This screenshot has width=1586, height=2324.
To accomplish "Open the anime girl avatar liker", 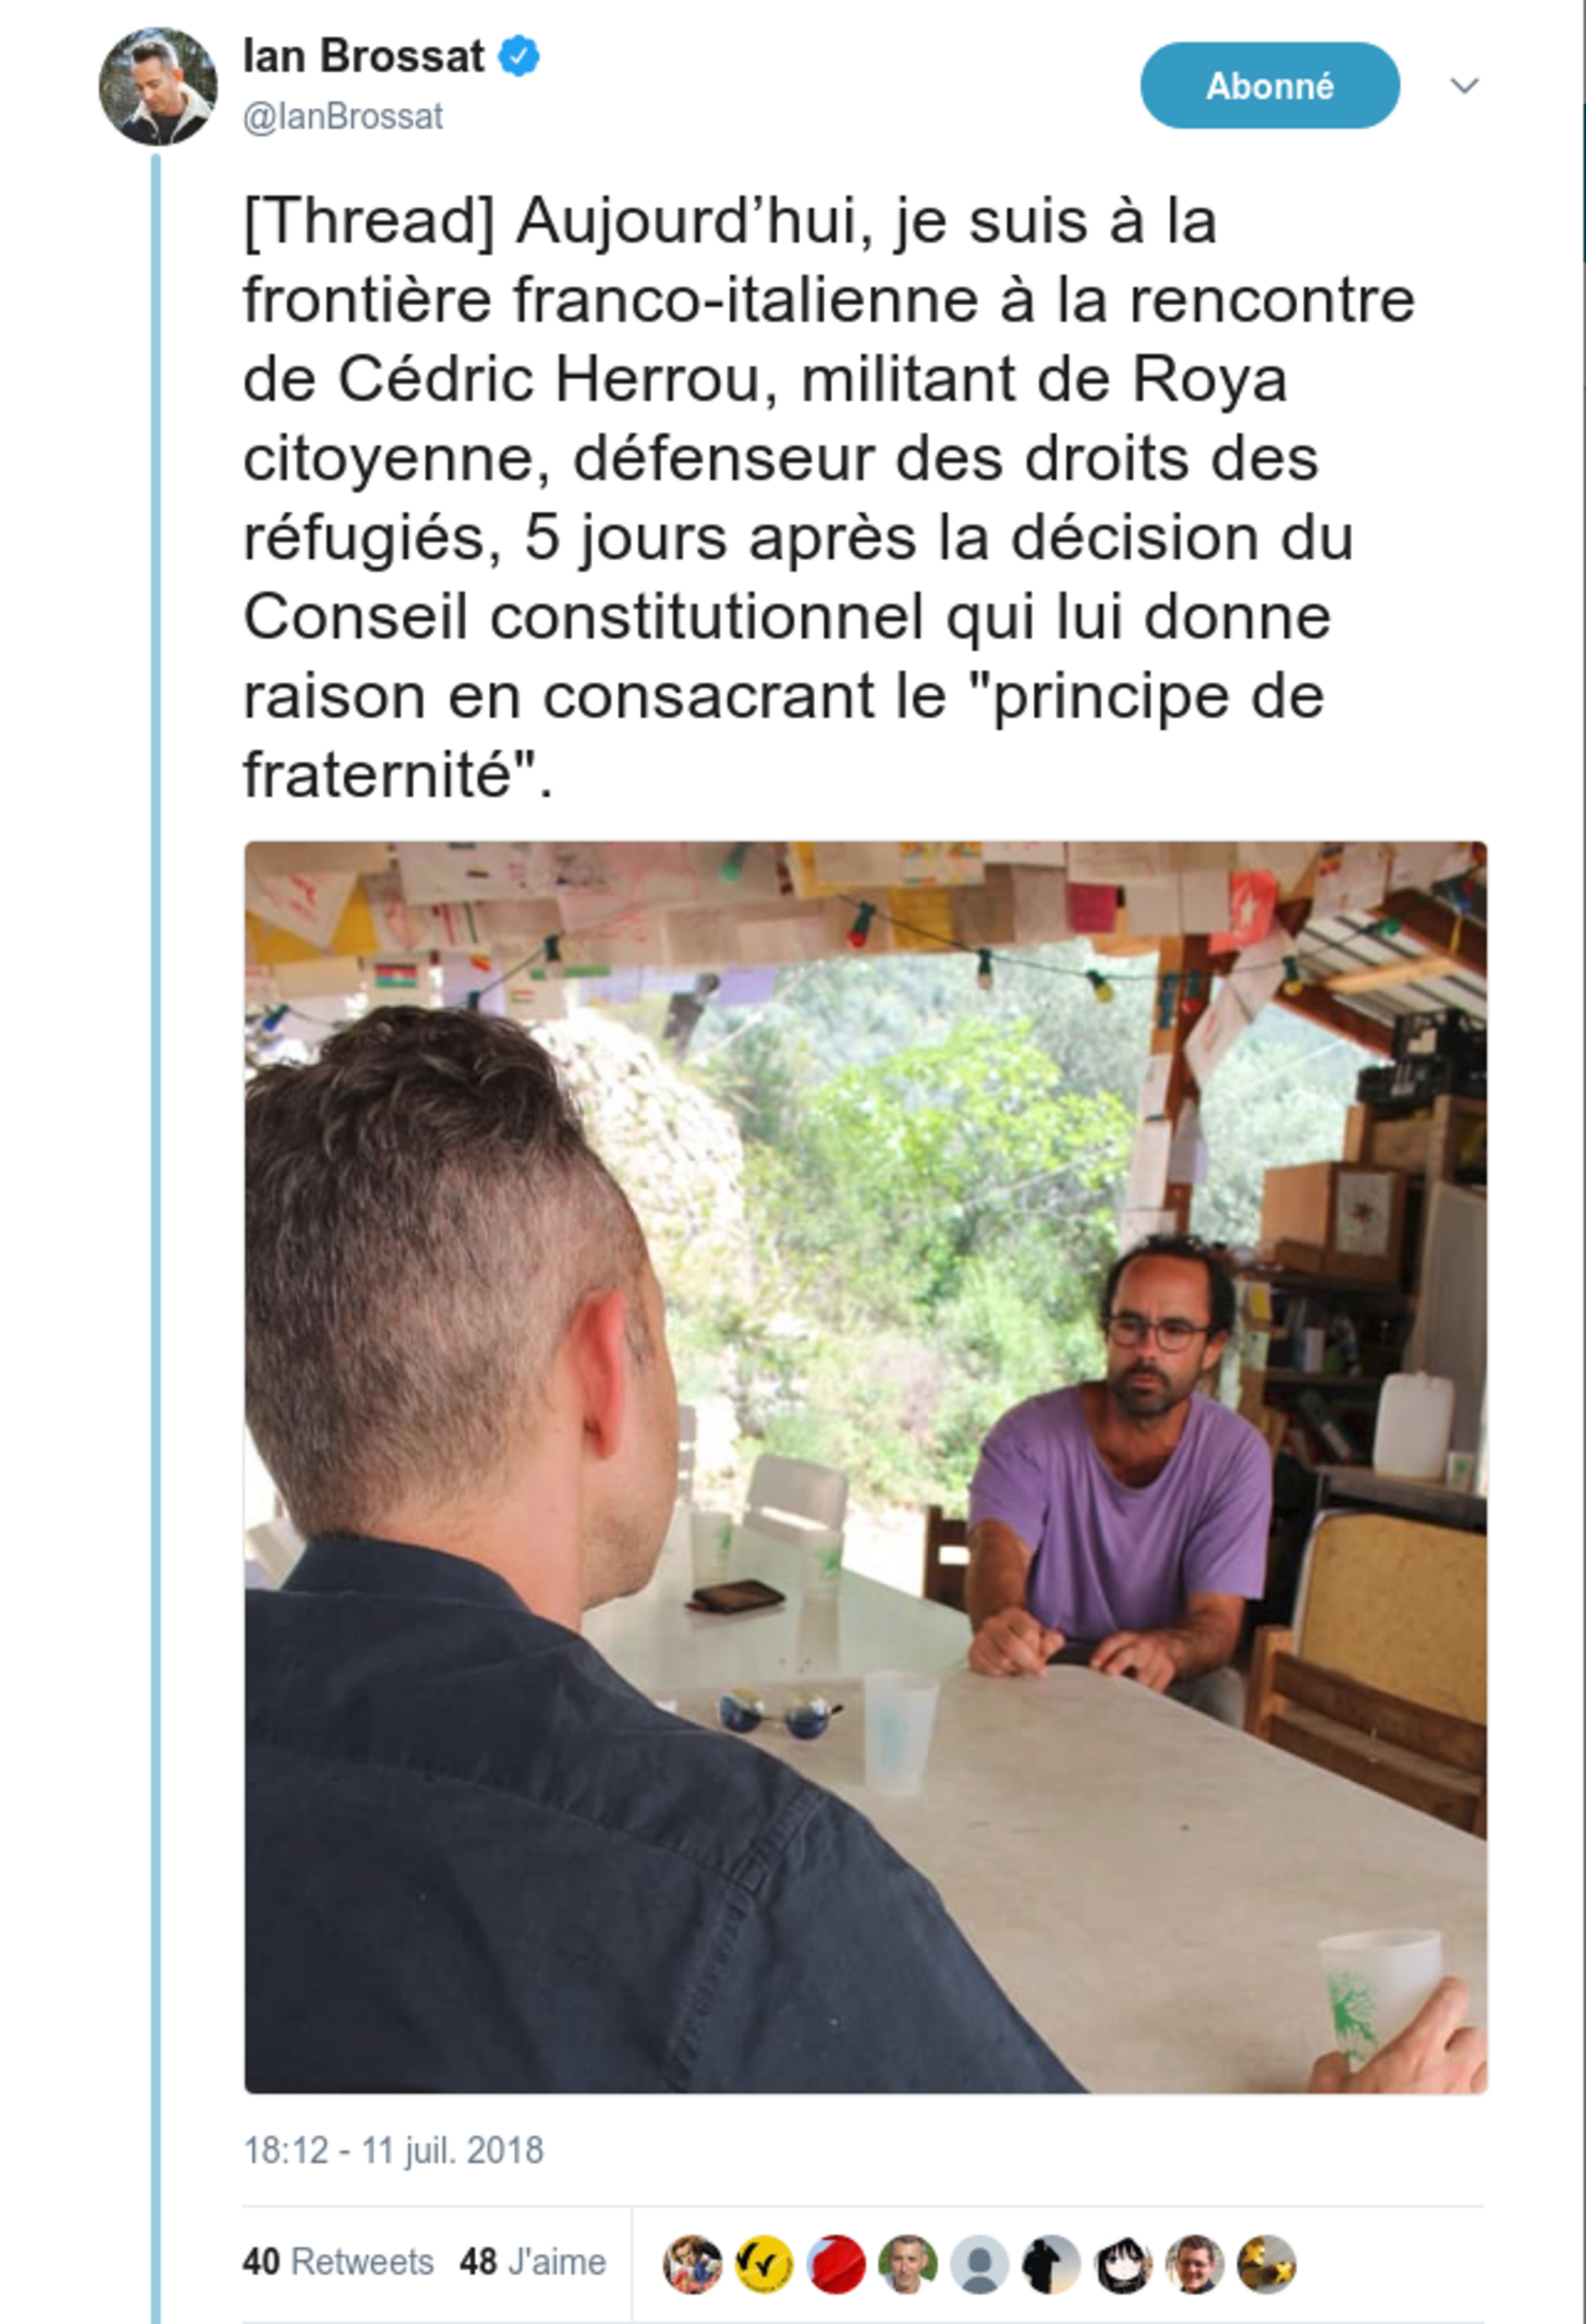I will point(1123,2263).
